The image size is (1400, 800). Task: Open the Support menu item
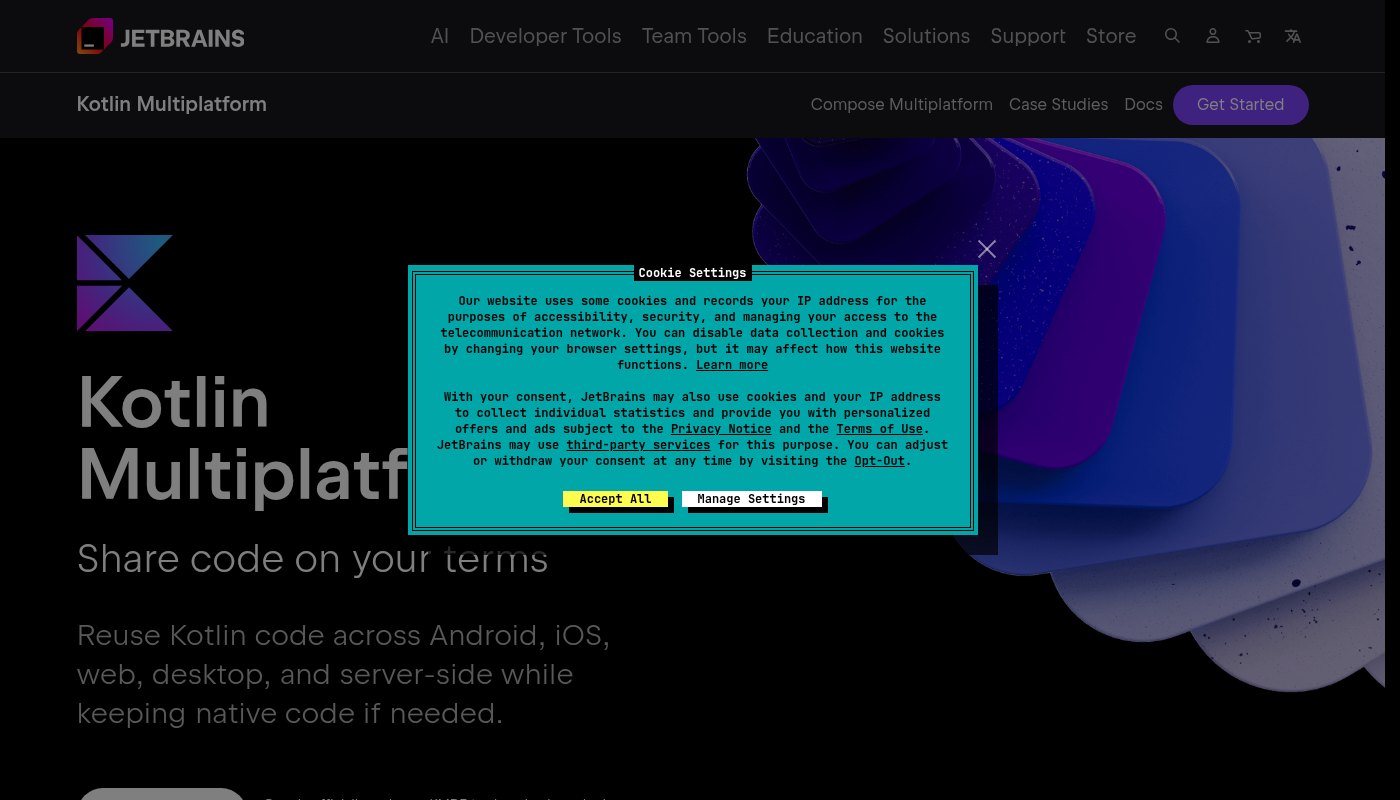[x=1028, y=36]
